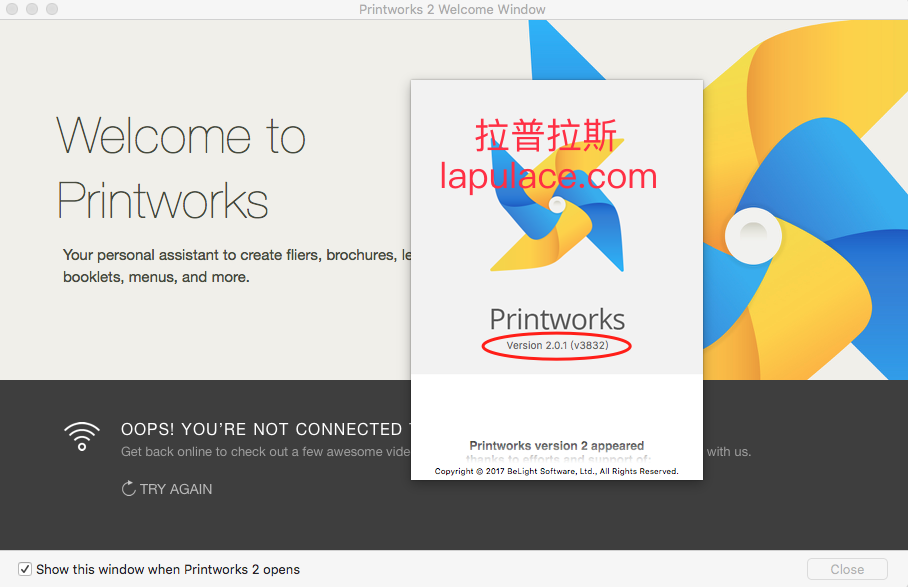Click 'Get back online' message text

coord(265,452)
